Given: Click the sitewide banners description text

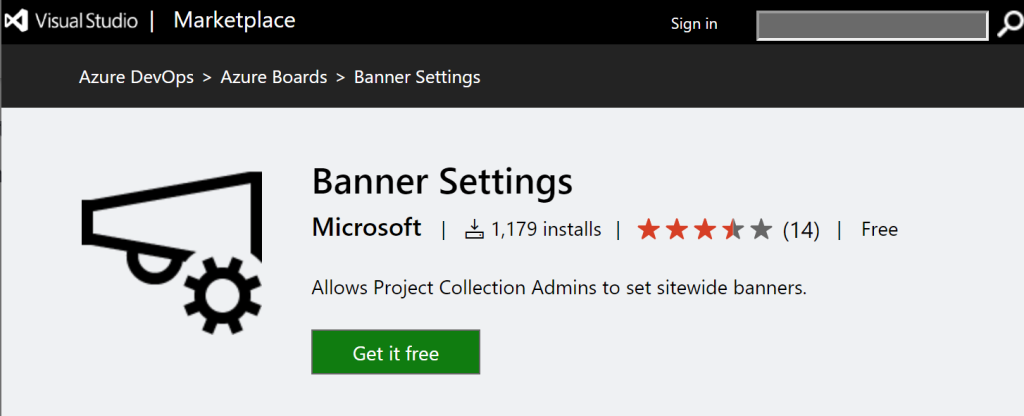Looking at the screenshot, I should pyautogui.click(x=559, y=287).
